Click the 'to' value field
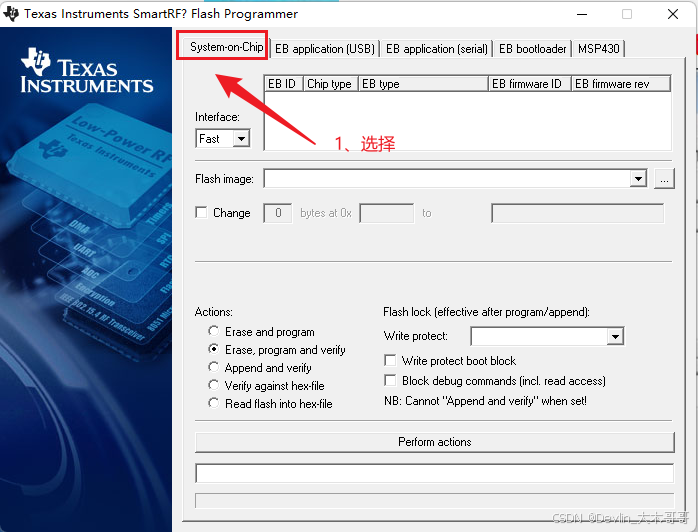This screenshot has width=698, height=532. [x=577, y=213]
